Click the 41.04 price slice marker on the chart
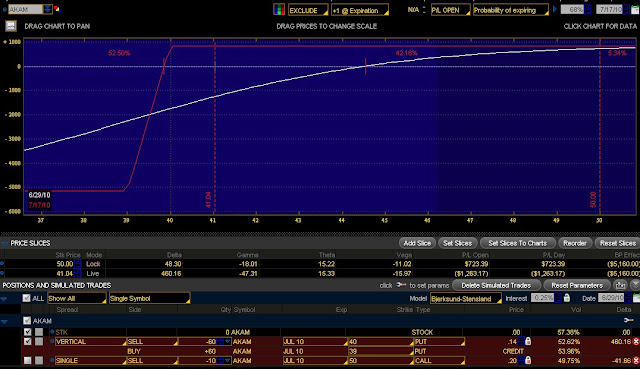Image resolution: width=640 pixels, height=369 pixels. (209, 200)
